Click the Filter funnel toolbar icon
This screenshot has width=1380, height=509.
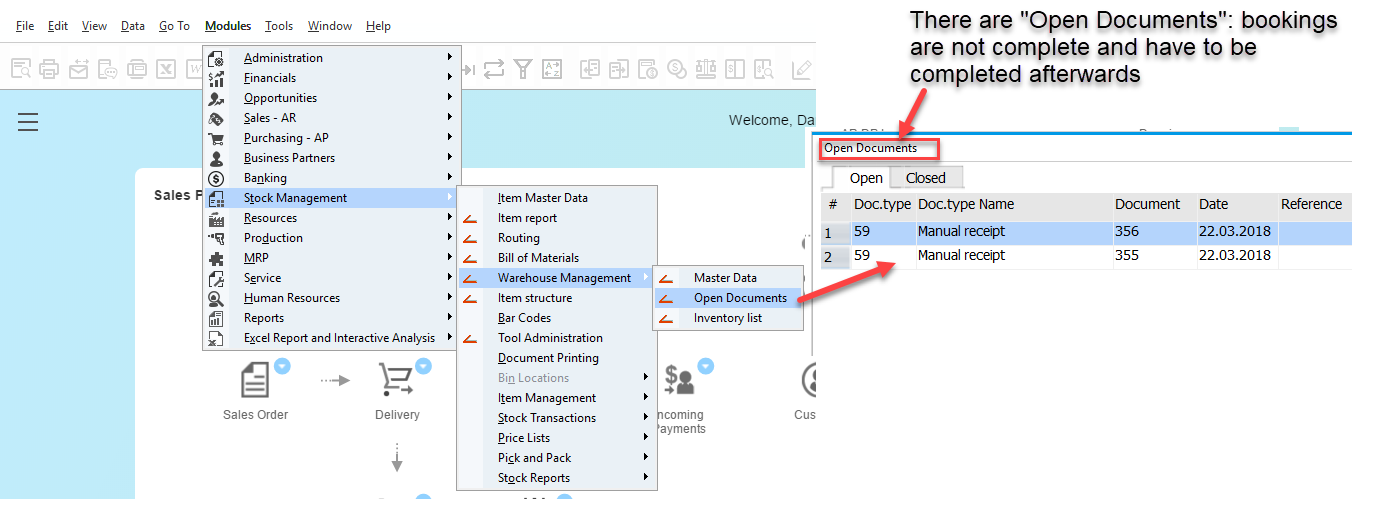pyautogui.click(x=523, y=69)
